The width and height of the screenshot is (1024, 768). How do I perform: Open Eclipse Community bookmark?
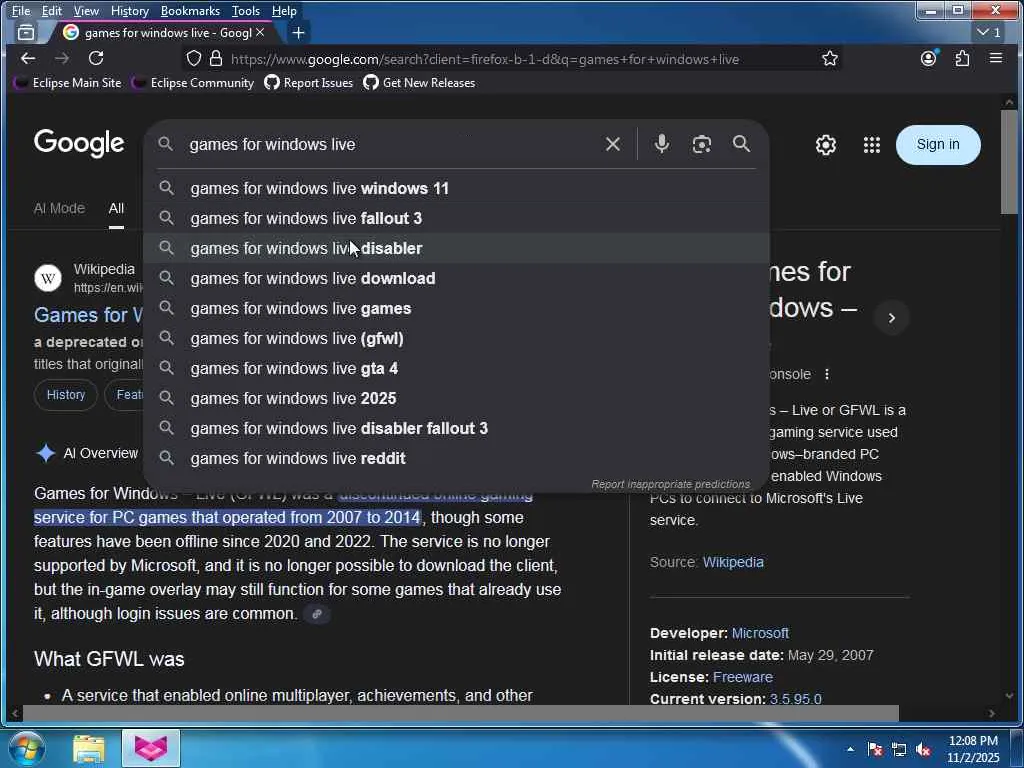(x=193, y=83)
